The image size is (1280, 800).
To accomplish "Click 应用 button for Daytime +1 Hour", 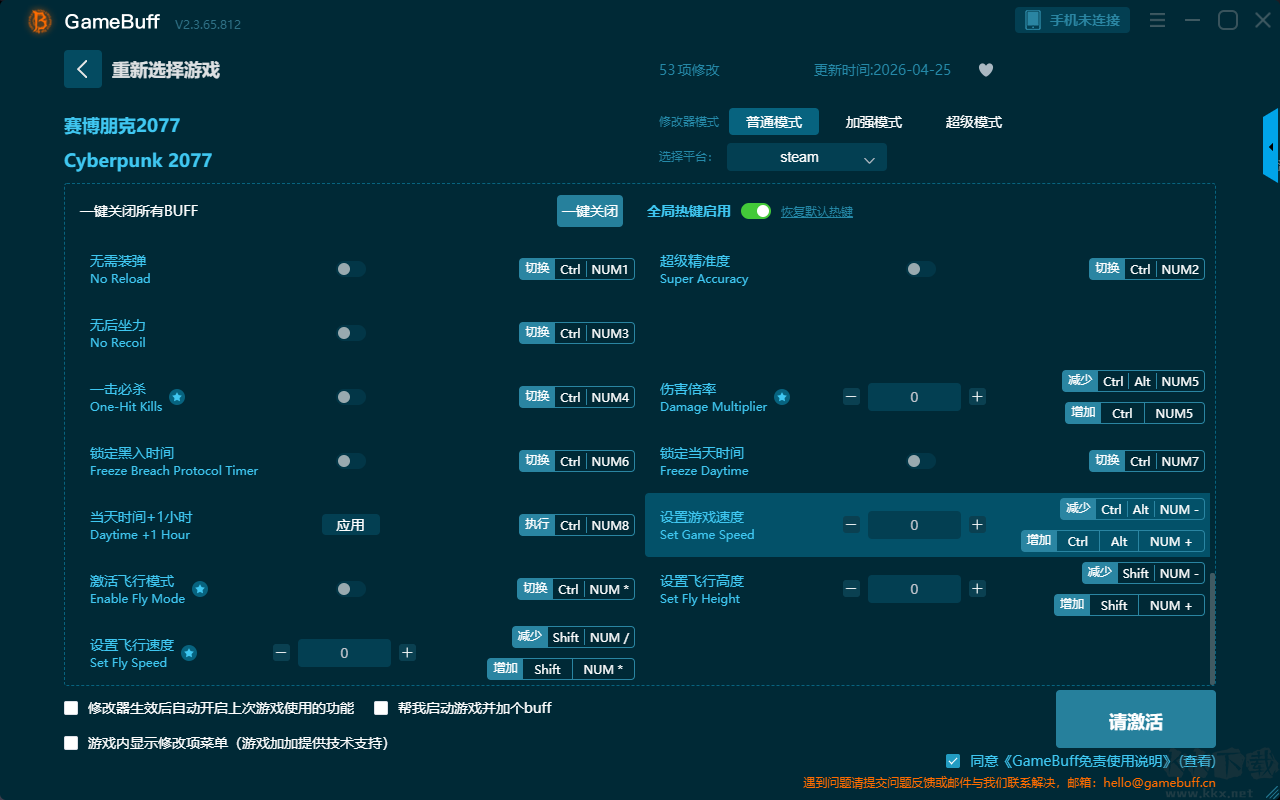I will (x=351, y=525).
